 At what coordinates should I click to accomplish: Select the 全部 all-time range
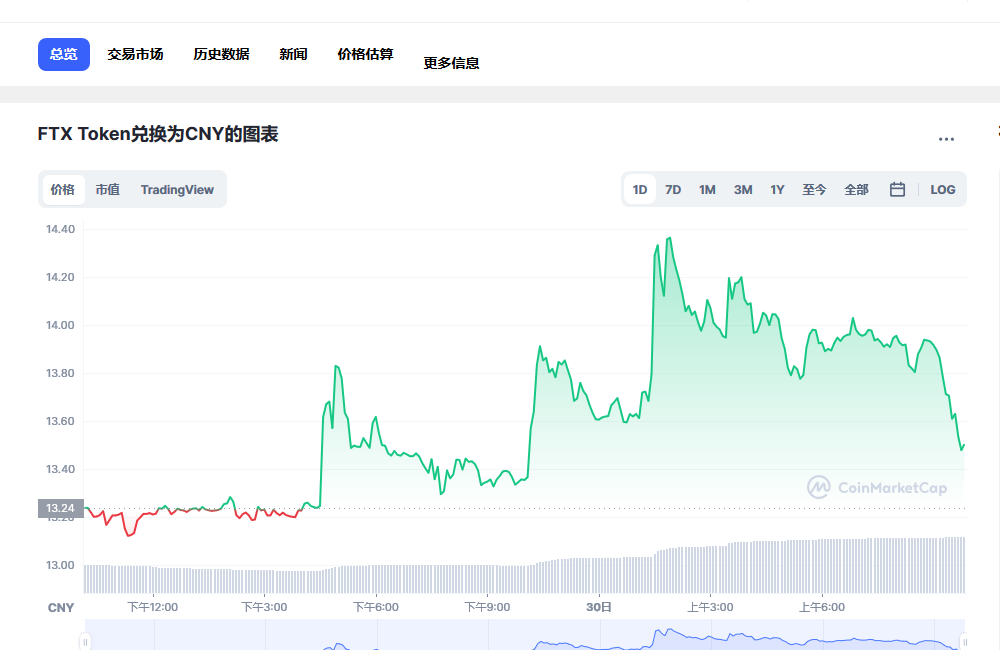tap(857, 189)
